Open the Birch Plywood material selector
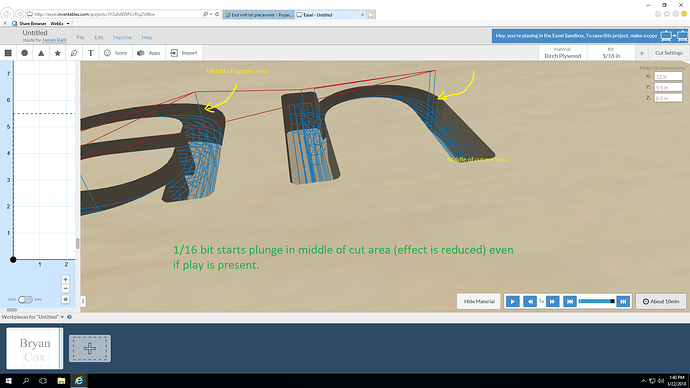Viewport: 690px width, 388px height. [562, 53]
